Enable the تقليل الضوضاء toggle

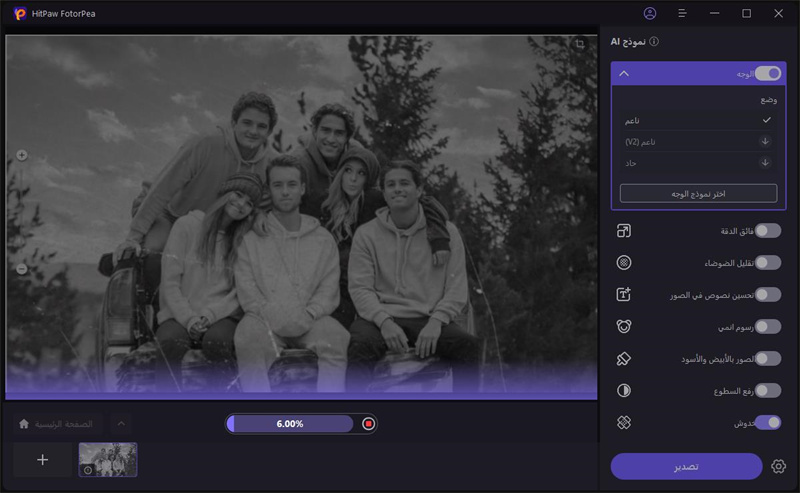tap(768, 263)
